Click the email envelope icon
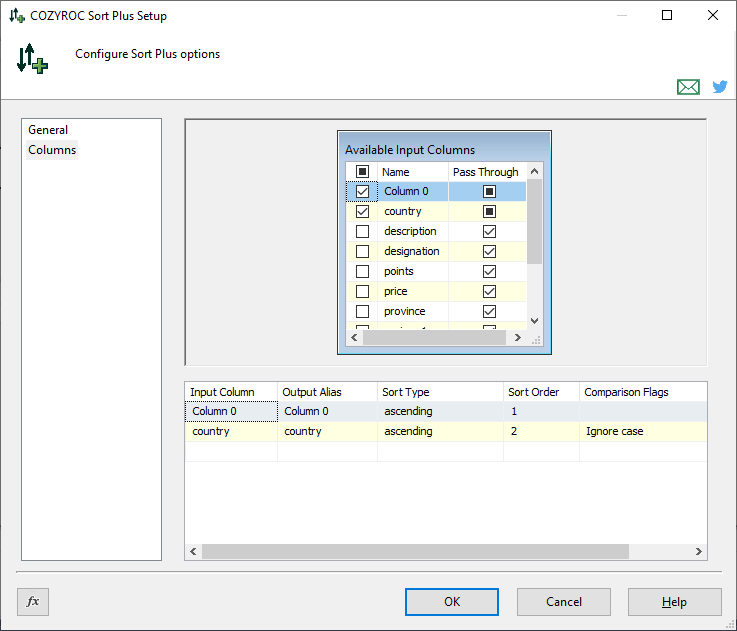This screenshot has height=631, width=737. pos(688,87)
